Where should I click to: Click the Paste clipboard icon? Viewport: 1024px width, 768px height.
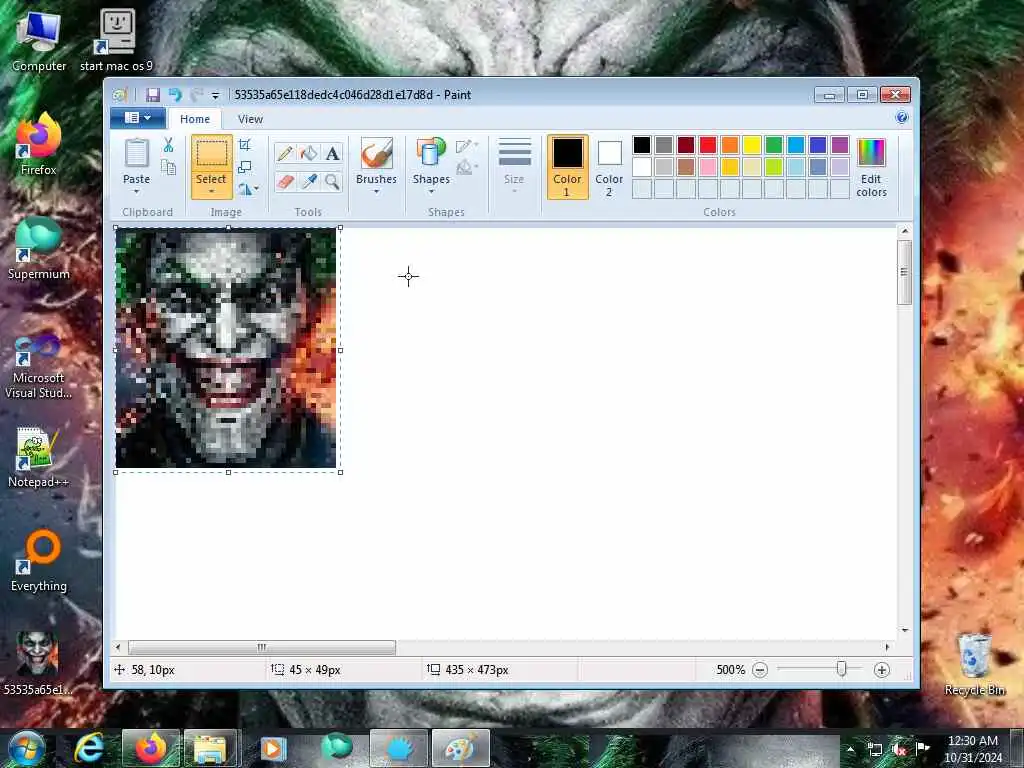tap(136, 153)
